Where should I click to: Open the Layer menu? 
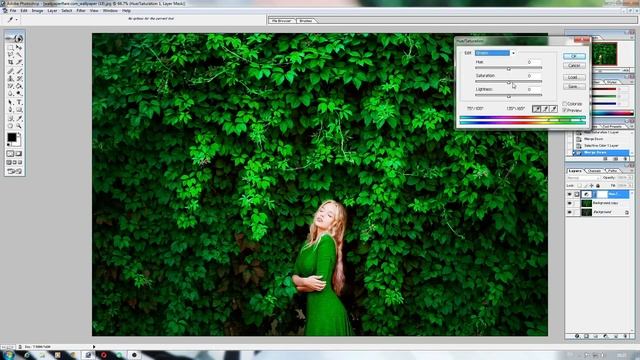(52, 11)
